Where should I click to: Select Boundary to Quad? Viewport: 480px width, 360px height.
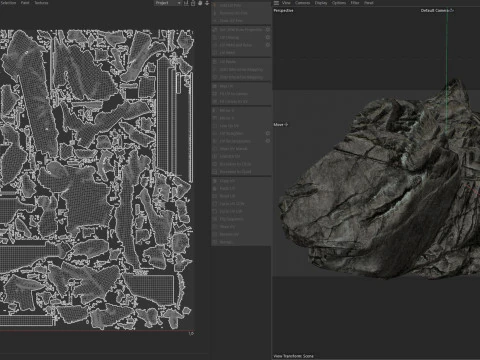point(241,172)
